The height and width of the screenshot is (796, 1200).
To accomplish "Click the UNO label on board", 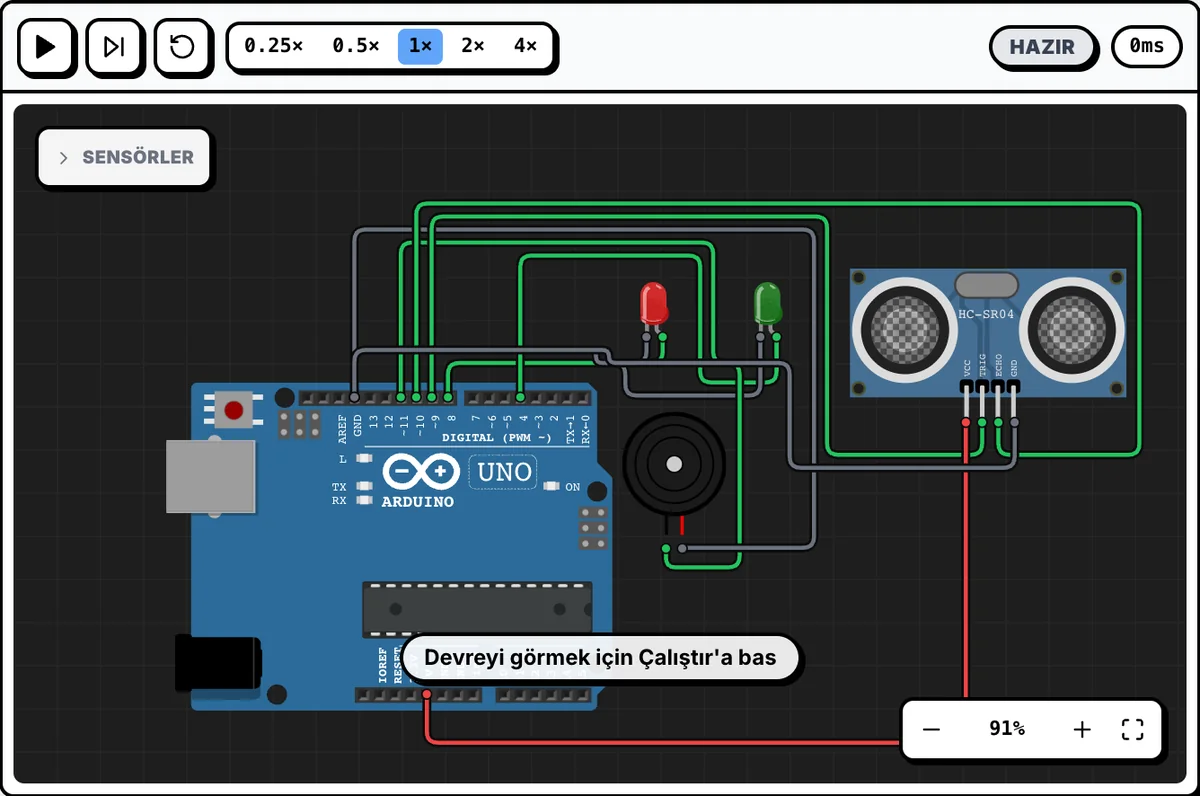I will tap(505, 472).
